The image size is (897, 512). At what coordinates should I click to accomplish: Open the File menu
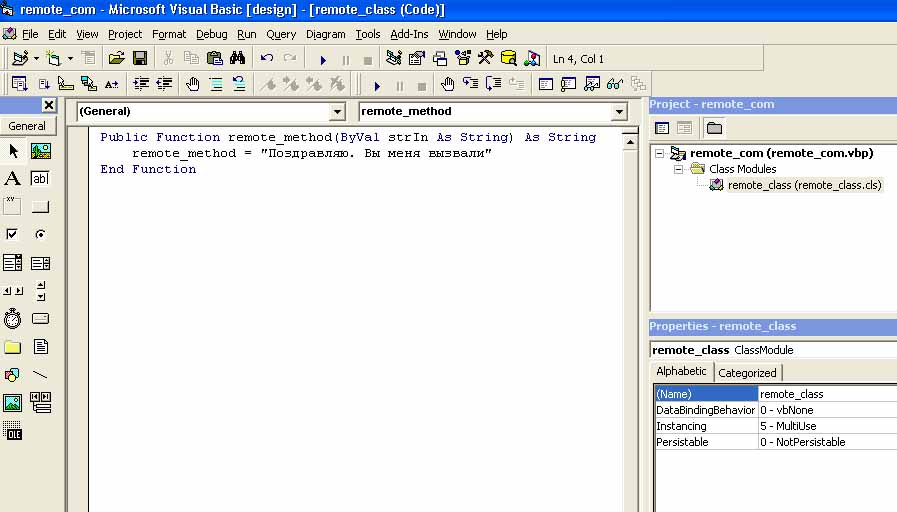point(30,34)
